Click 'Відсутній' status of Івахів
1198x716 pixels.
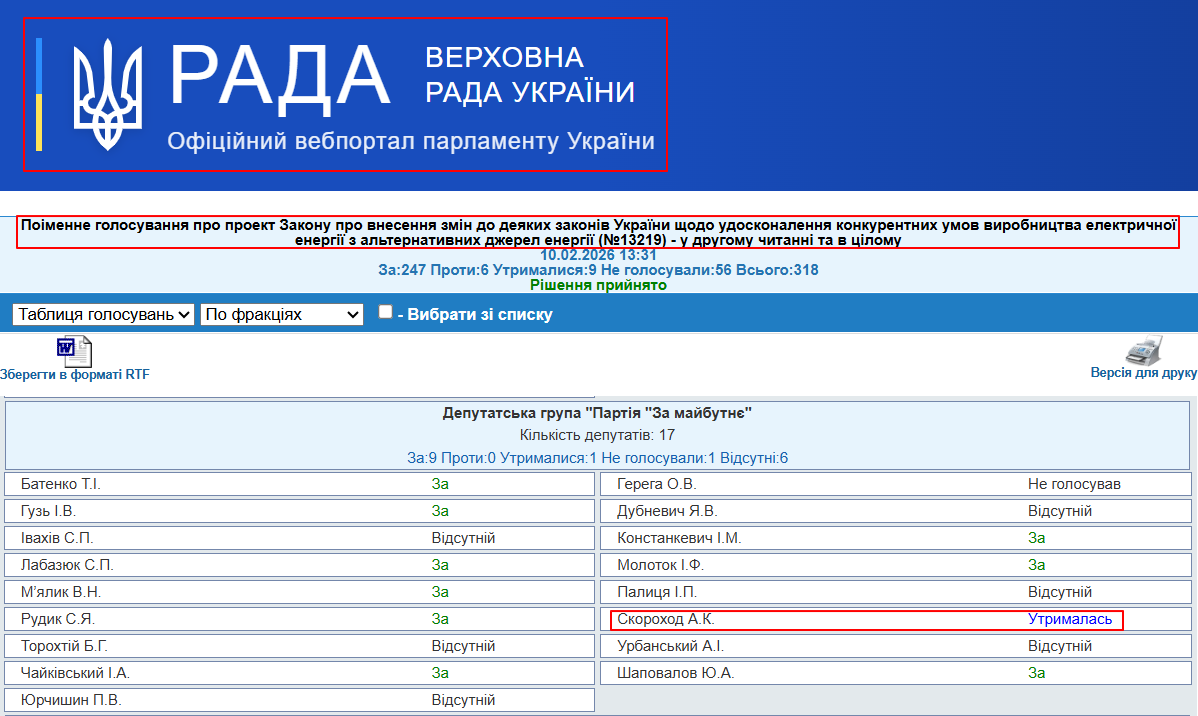[x=463, y=538]
